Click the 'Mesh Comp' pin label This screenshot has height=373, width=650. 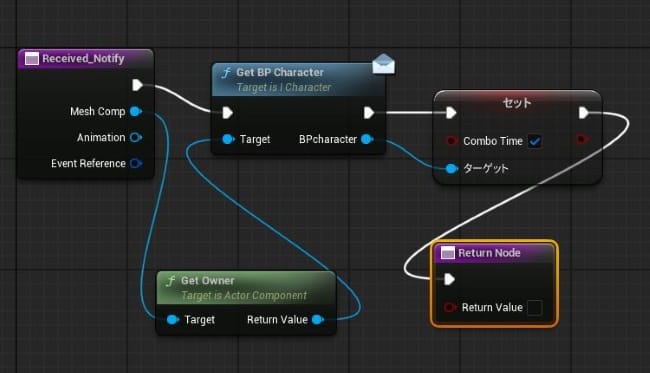[98, 111]
